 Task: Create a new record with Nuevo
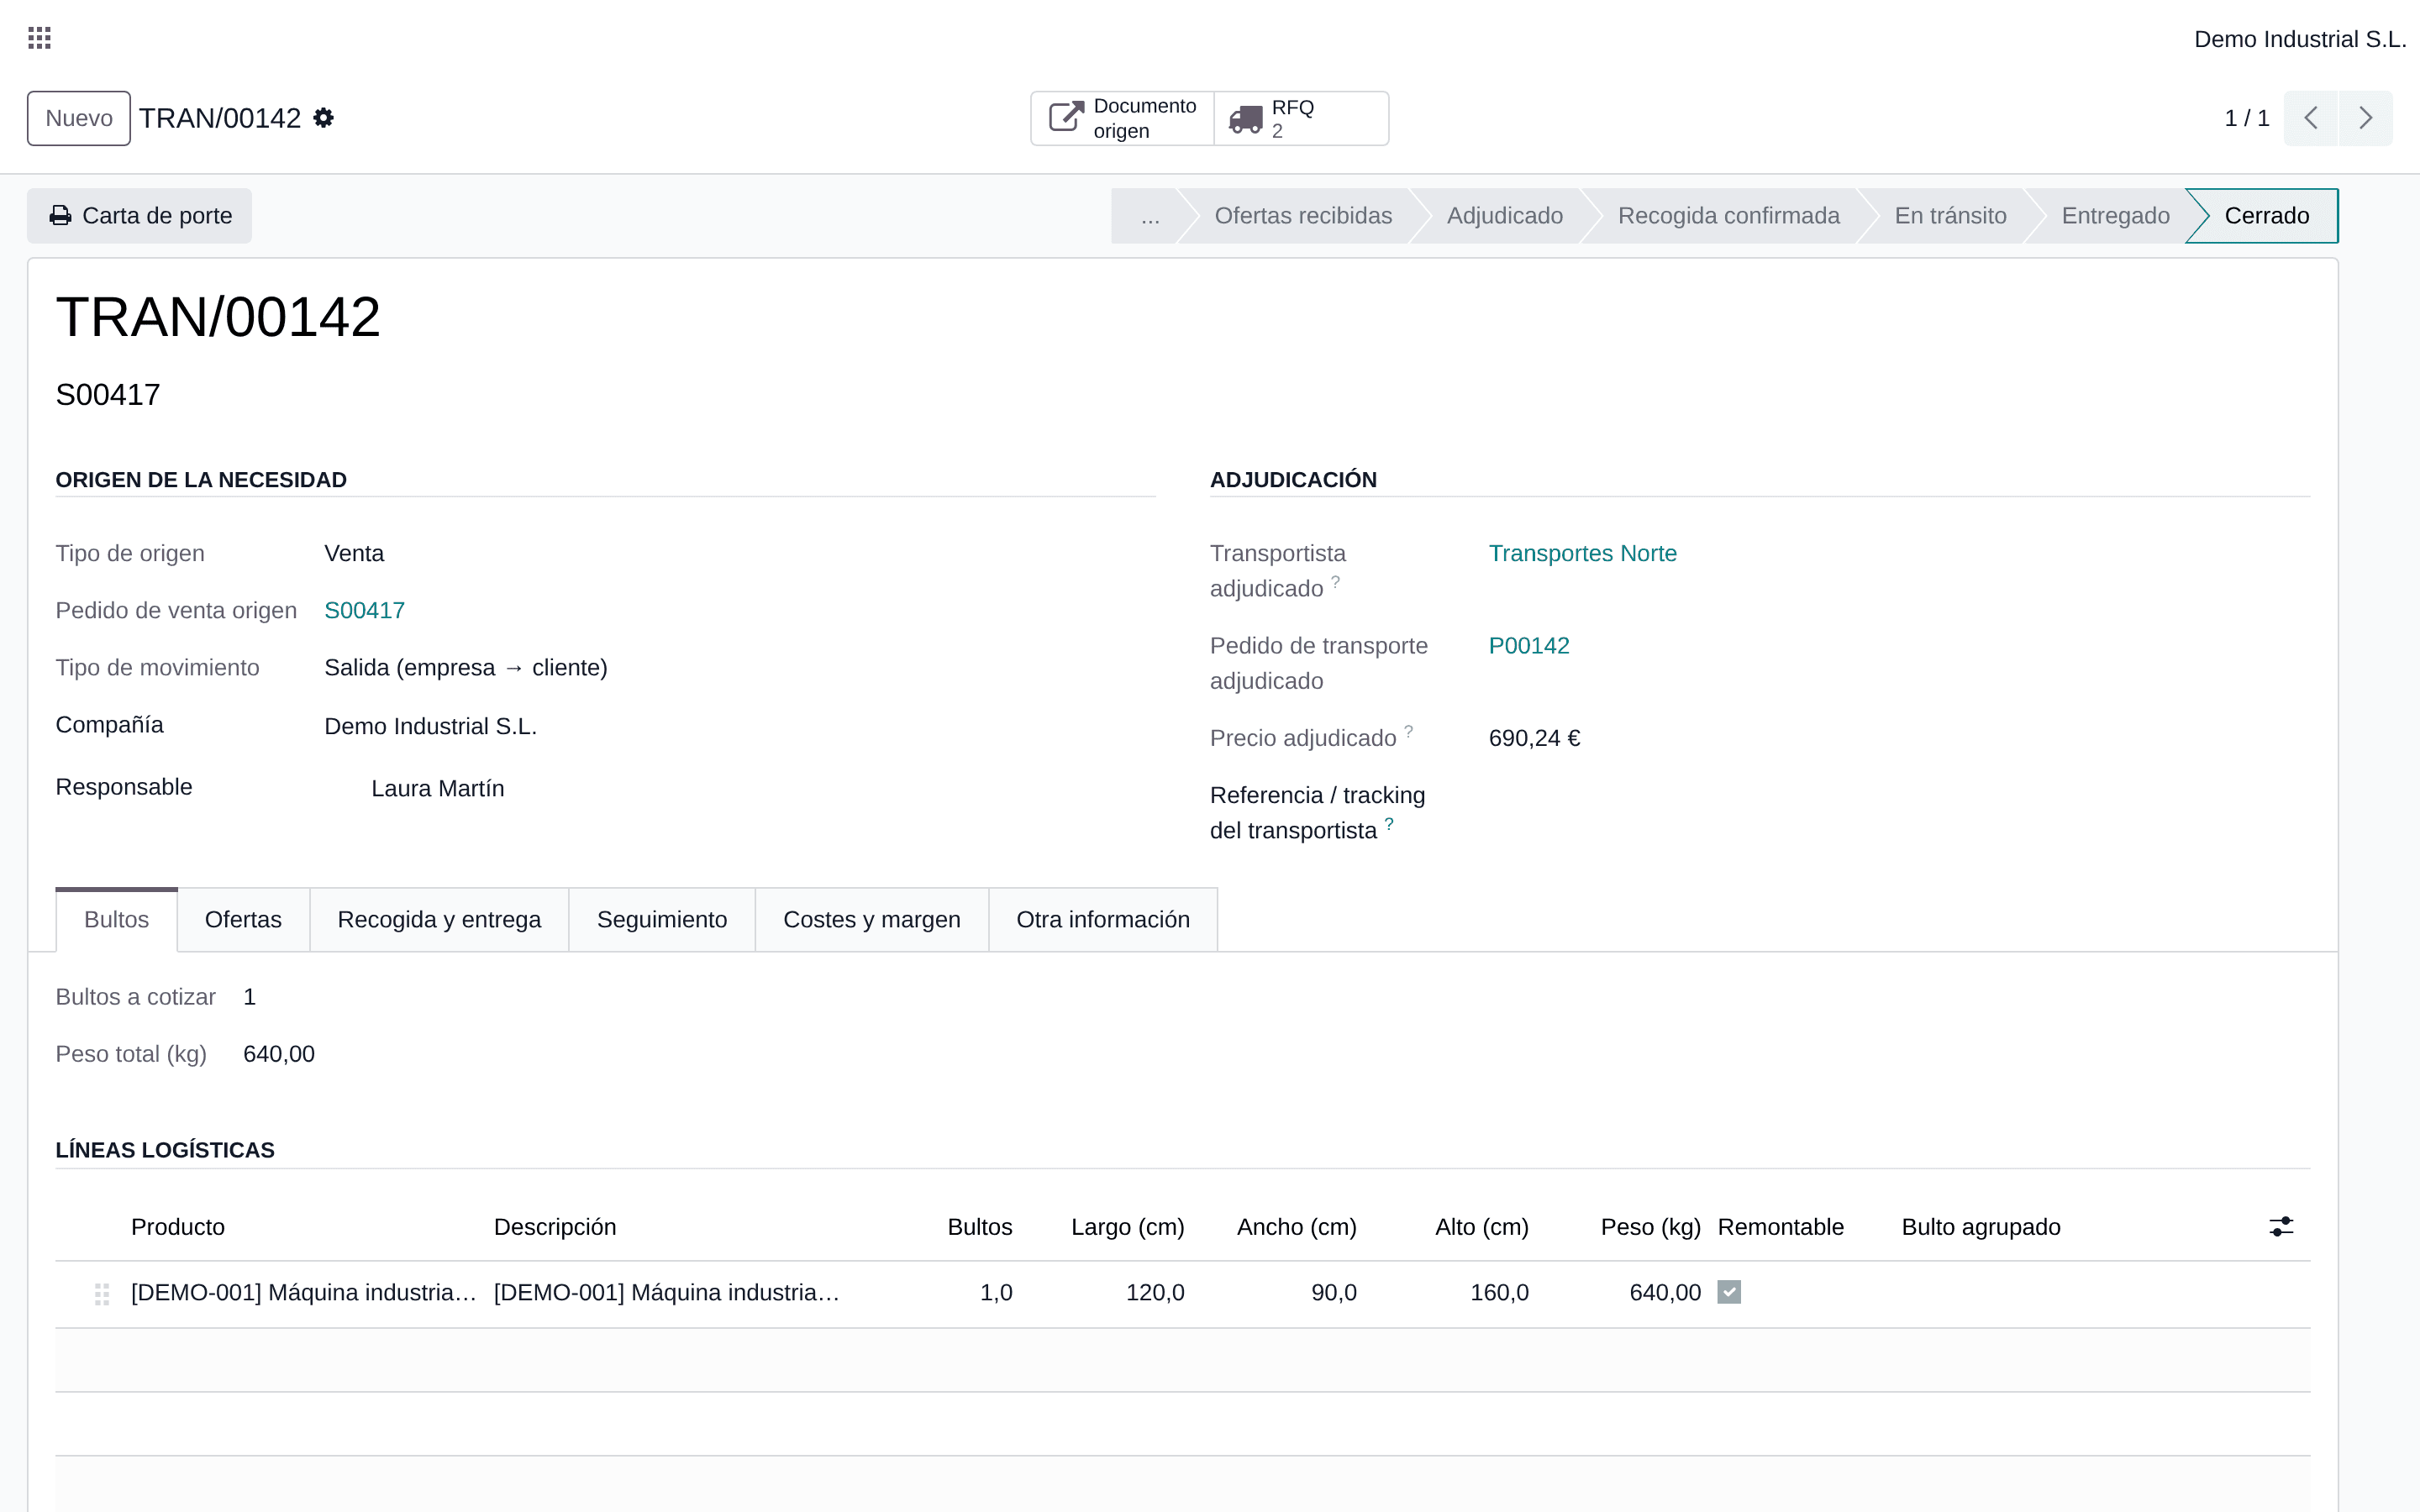click(x=79, y=118)
